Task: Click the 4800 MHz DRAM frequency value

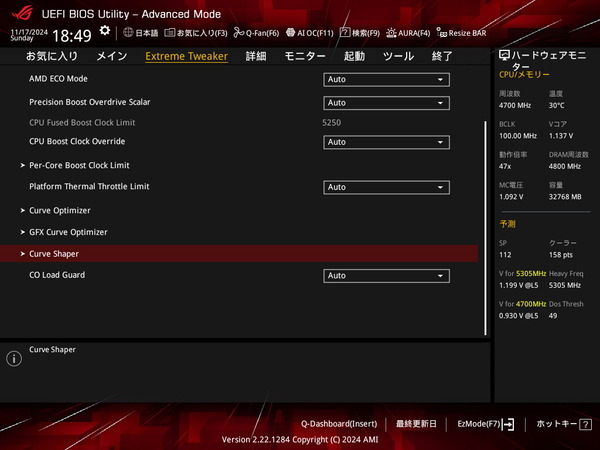Action: tap(565, 166)
